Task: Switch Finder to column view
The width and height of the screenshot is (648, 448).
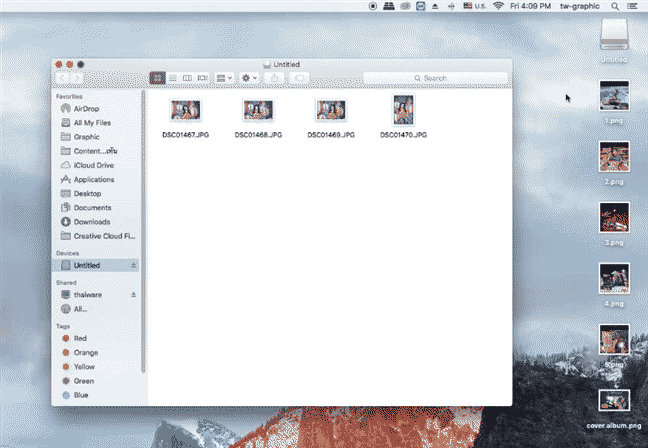Action: (x=188, y=78)
